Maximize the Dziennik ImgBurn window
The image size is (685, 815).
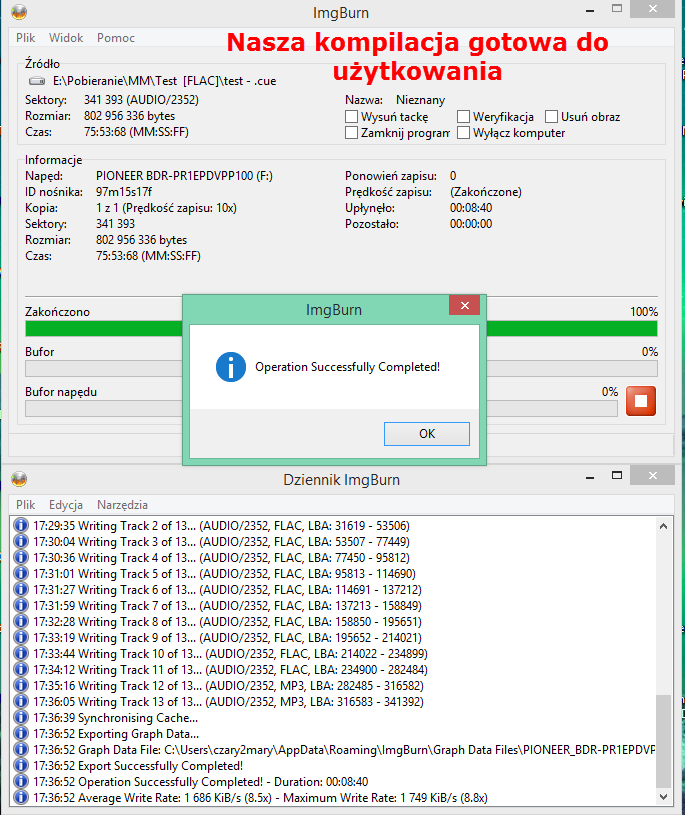pyautogui.click(x=617, y=475)
